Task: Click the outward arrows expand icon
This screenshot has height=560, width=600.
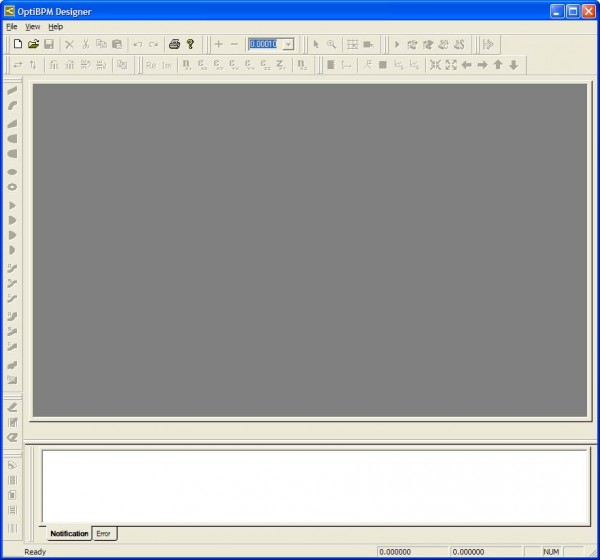Action: (x=451, y=65)
